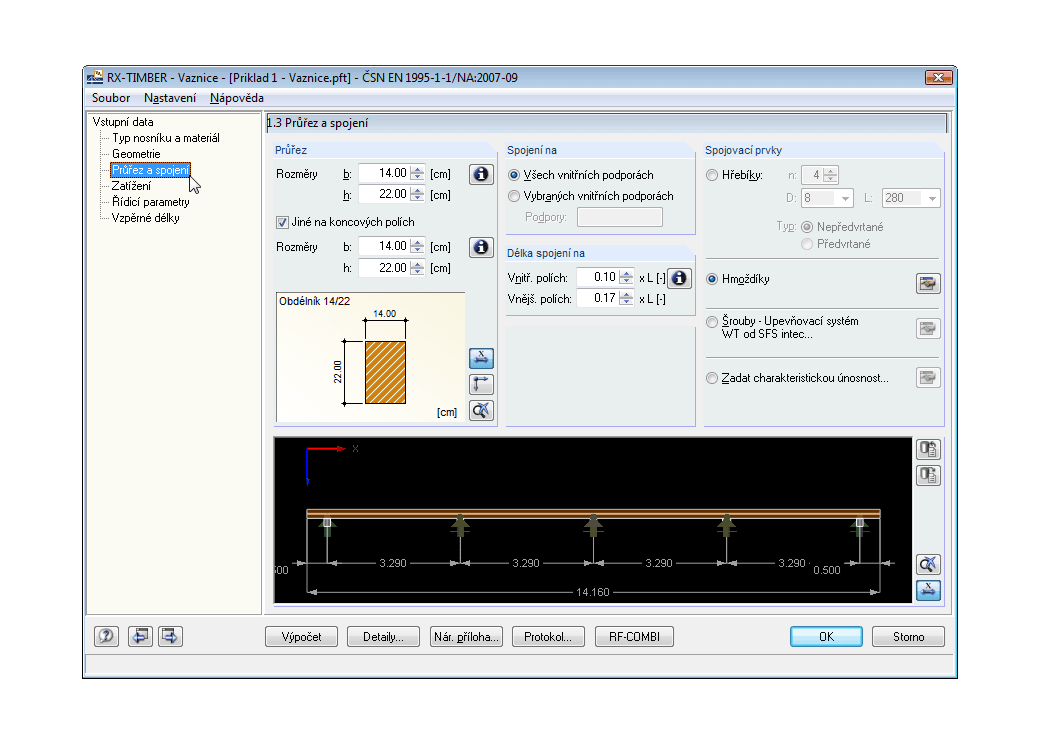The height and width of the screenshot is (744, 1040).
Task: Adjust Vnitř. polích length spinner
Action: 625,277
